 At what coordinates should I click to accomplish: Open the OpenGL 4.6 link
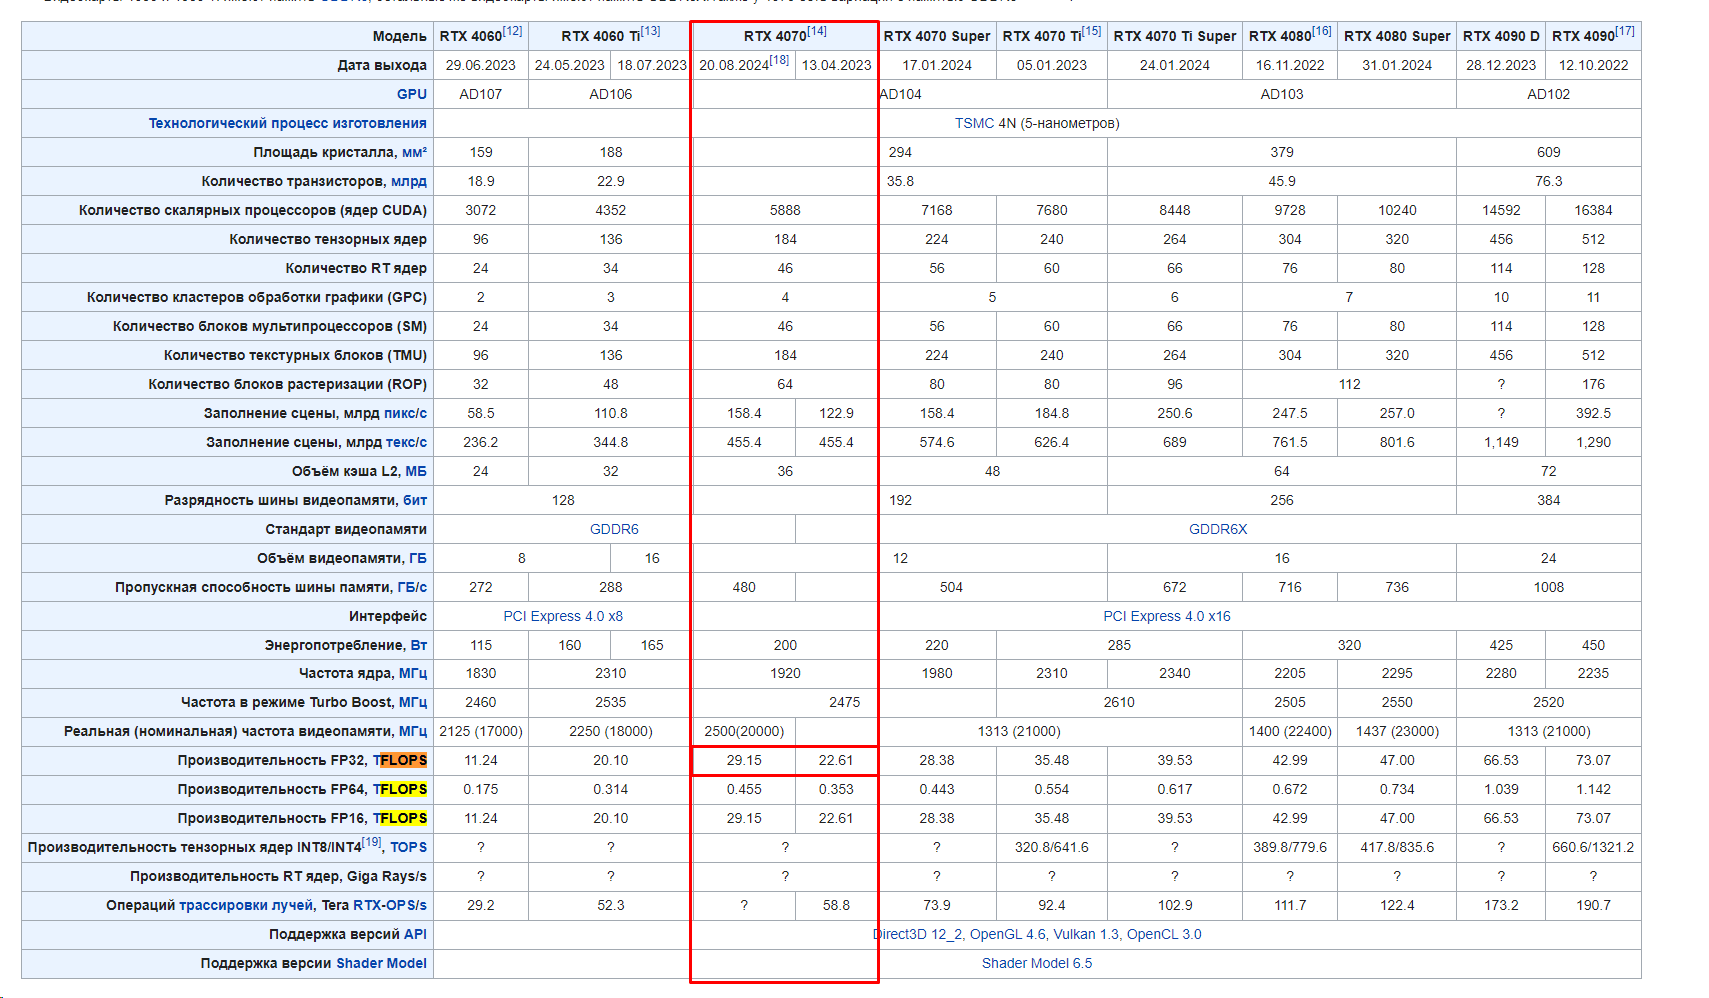pyautogui.click(x=1007, y=934)
